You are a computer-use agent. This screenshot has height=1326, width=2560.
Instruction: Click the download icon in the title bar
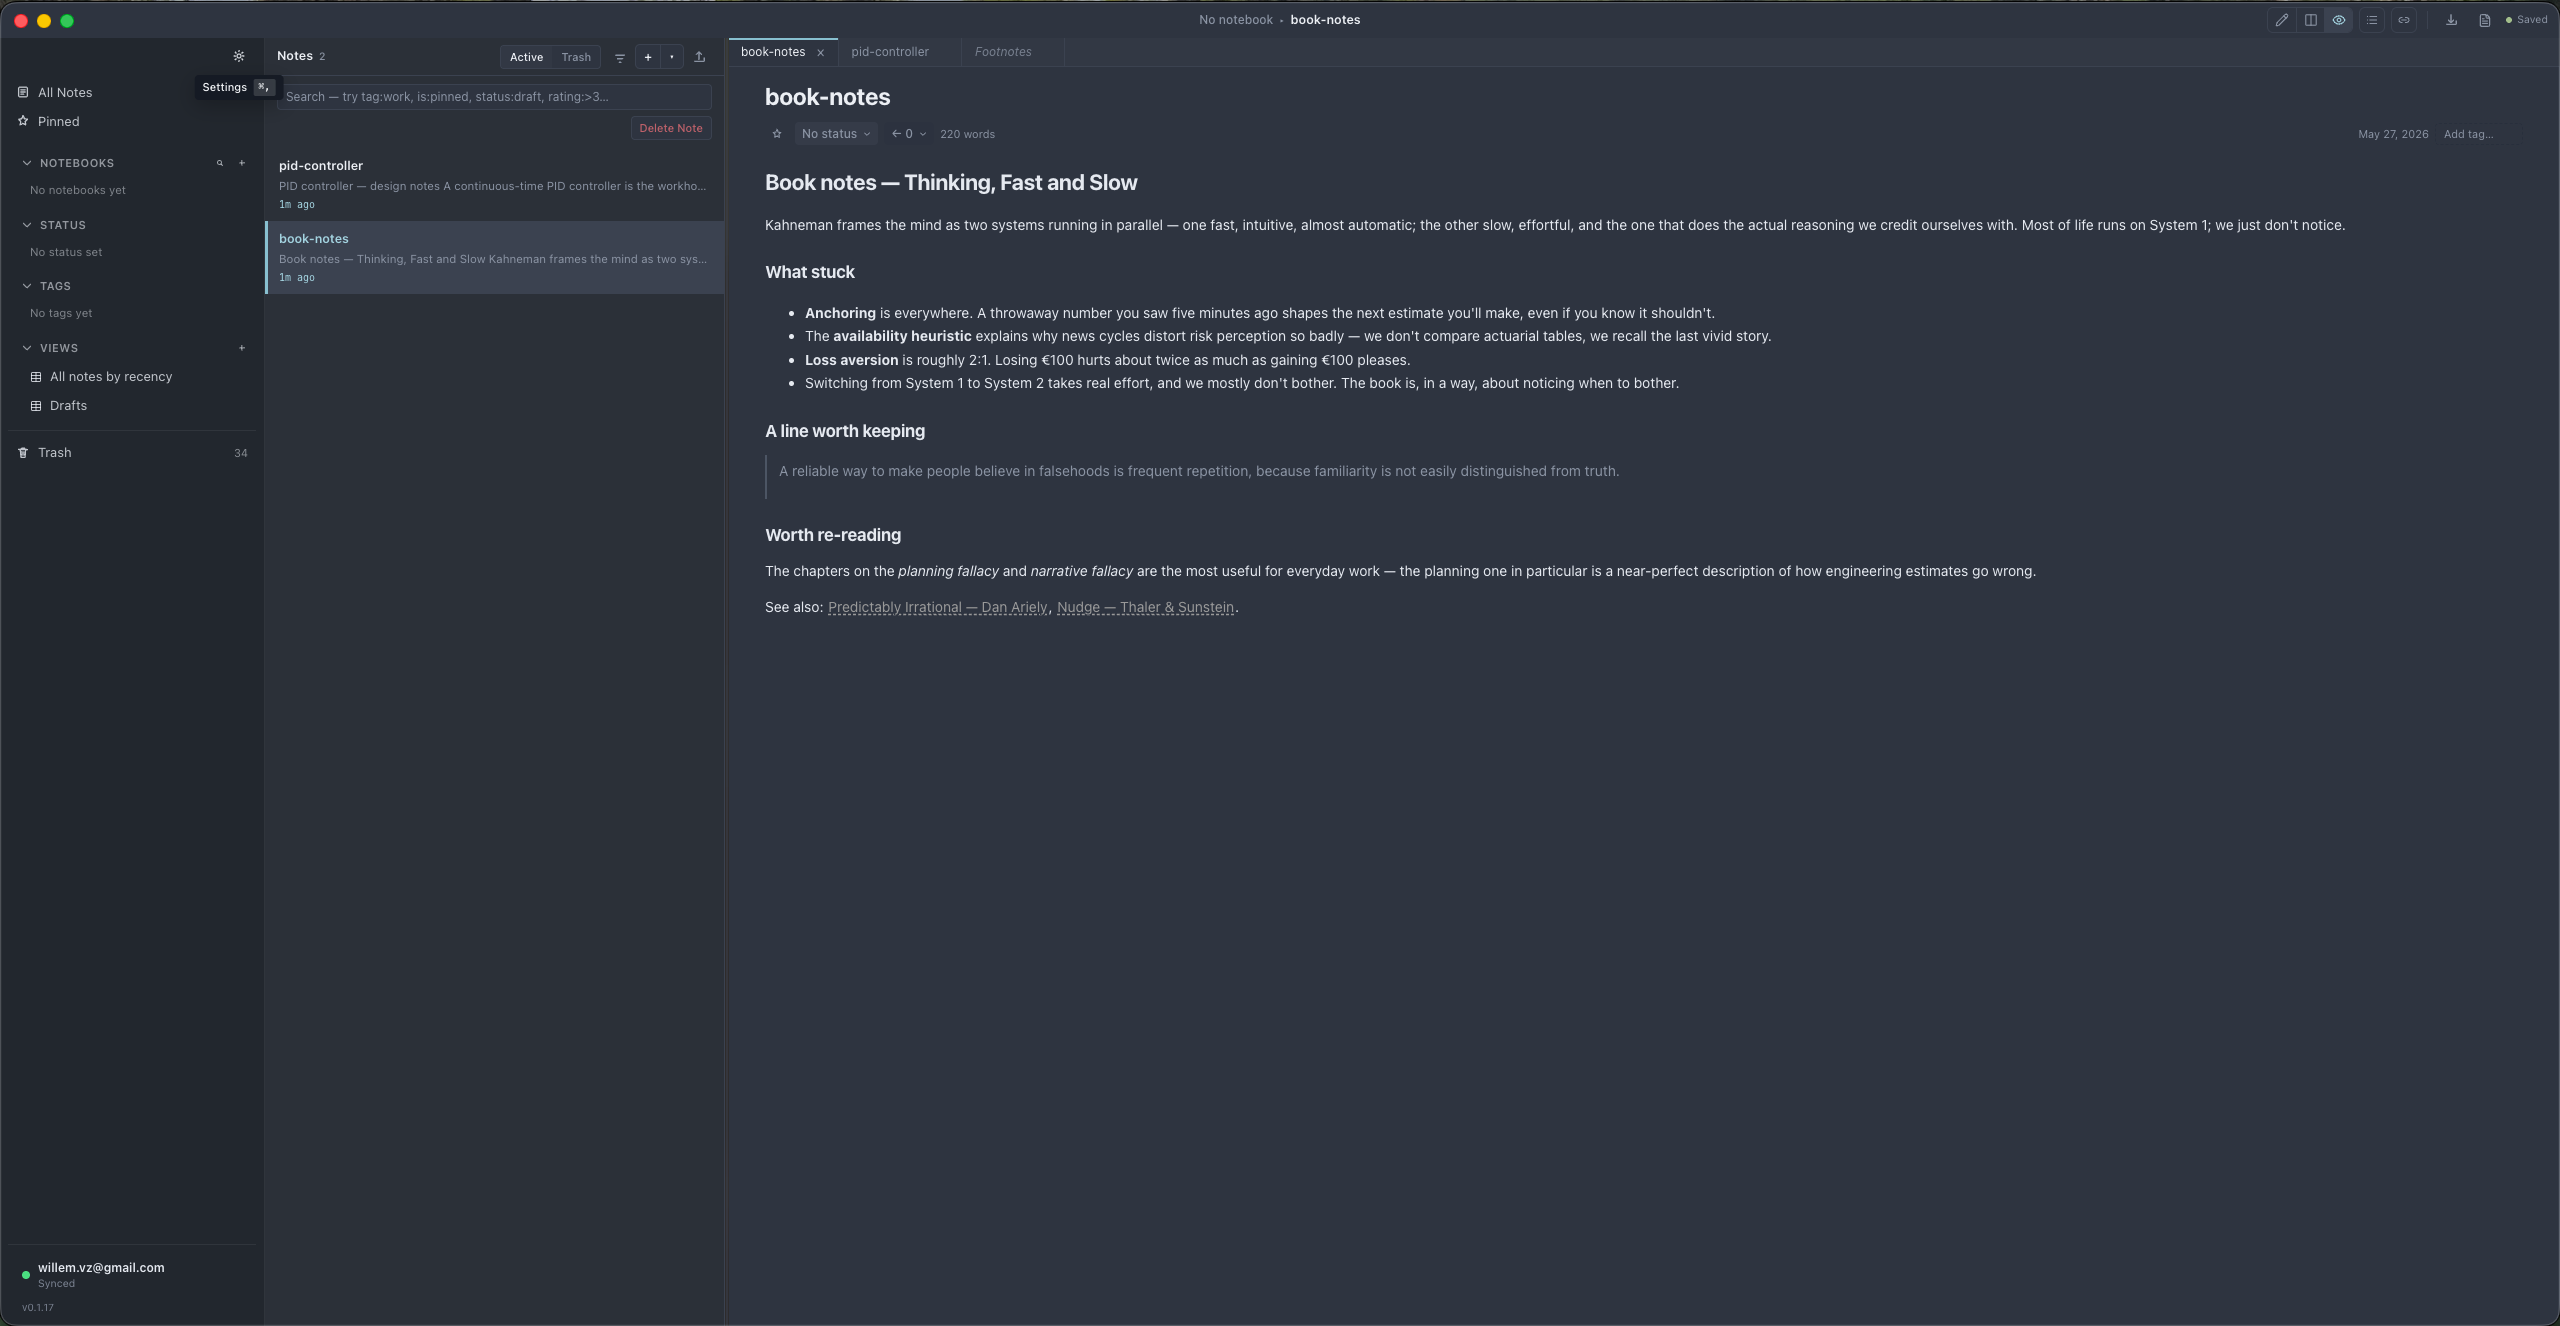[x=2452, y=20]
